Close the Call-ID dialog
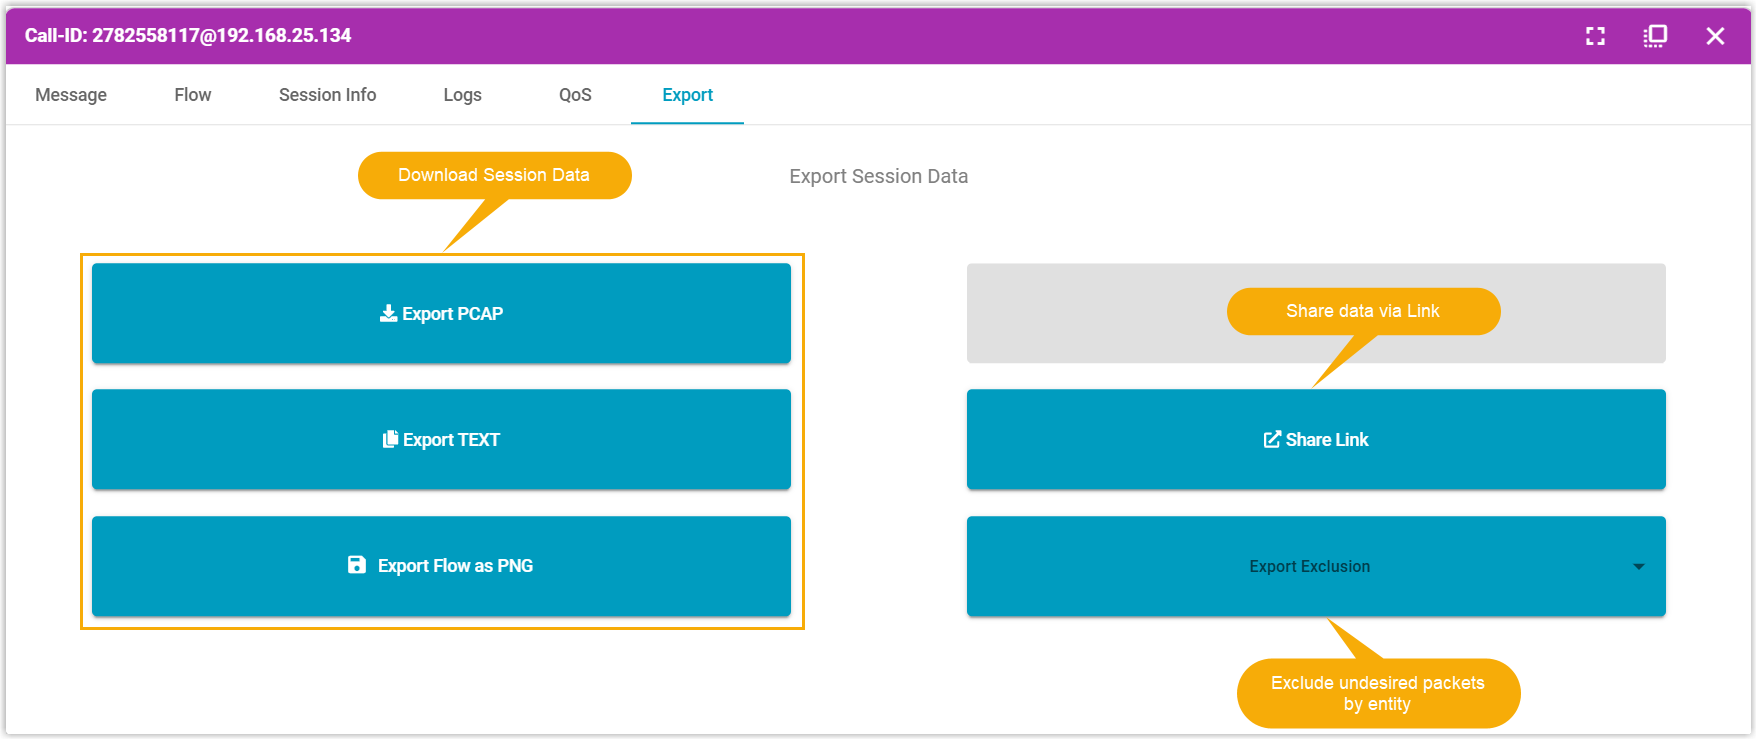The image size is (1757, 740). (1715, 36)
